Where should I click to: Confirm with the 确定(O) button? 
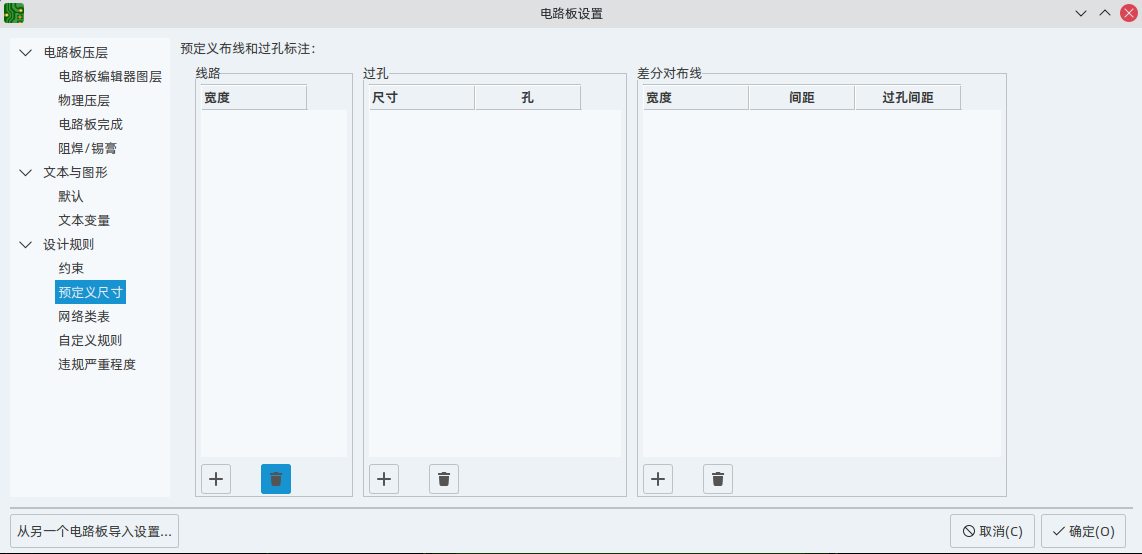tap(1083, 531)
